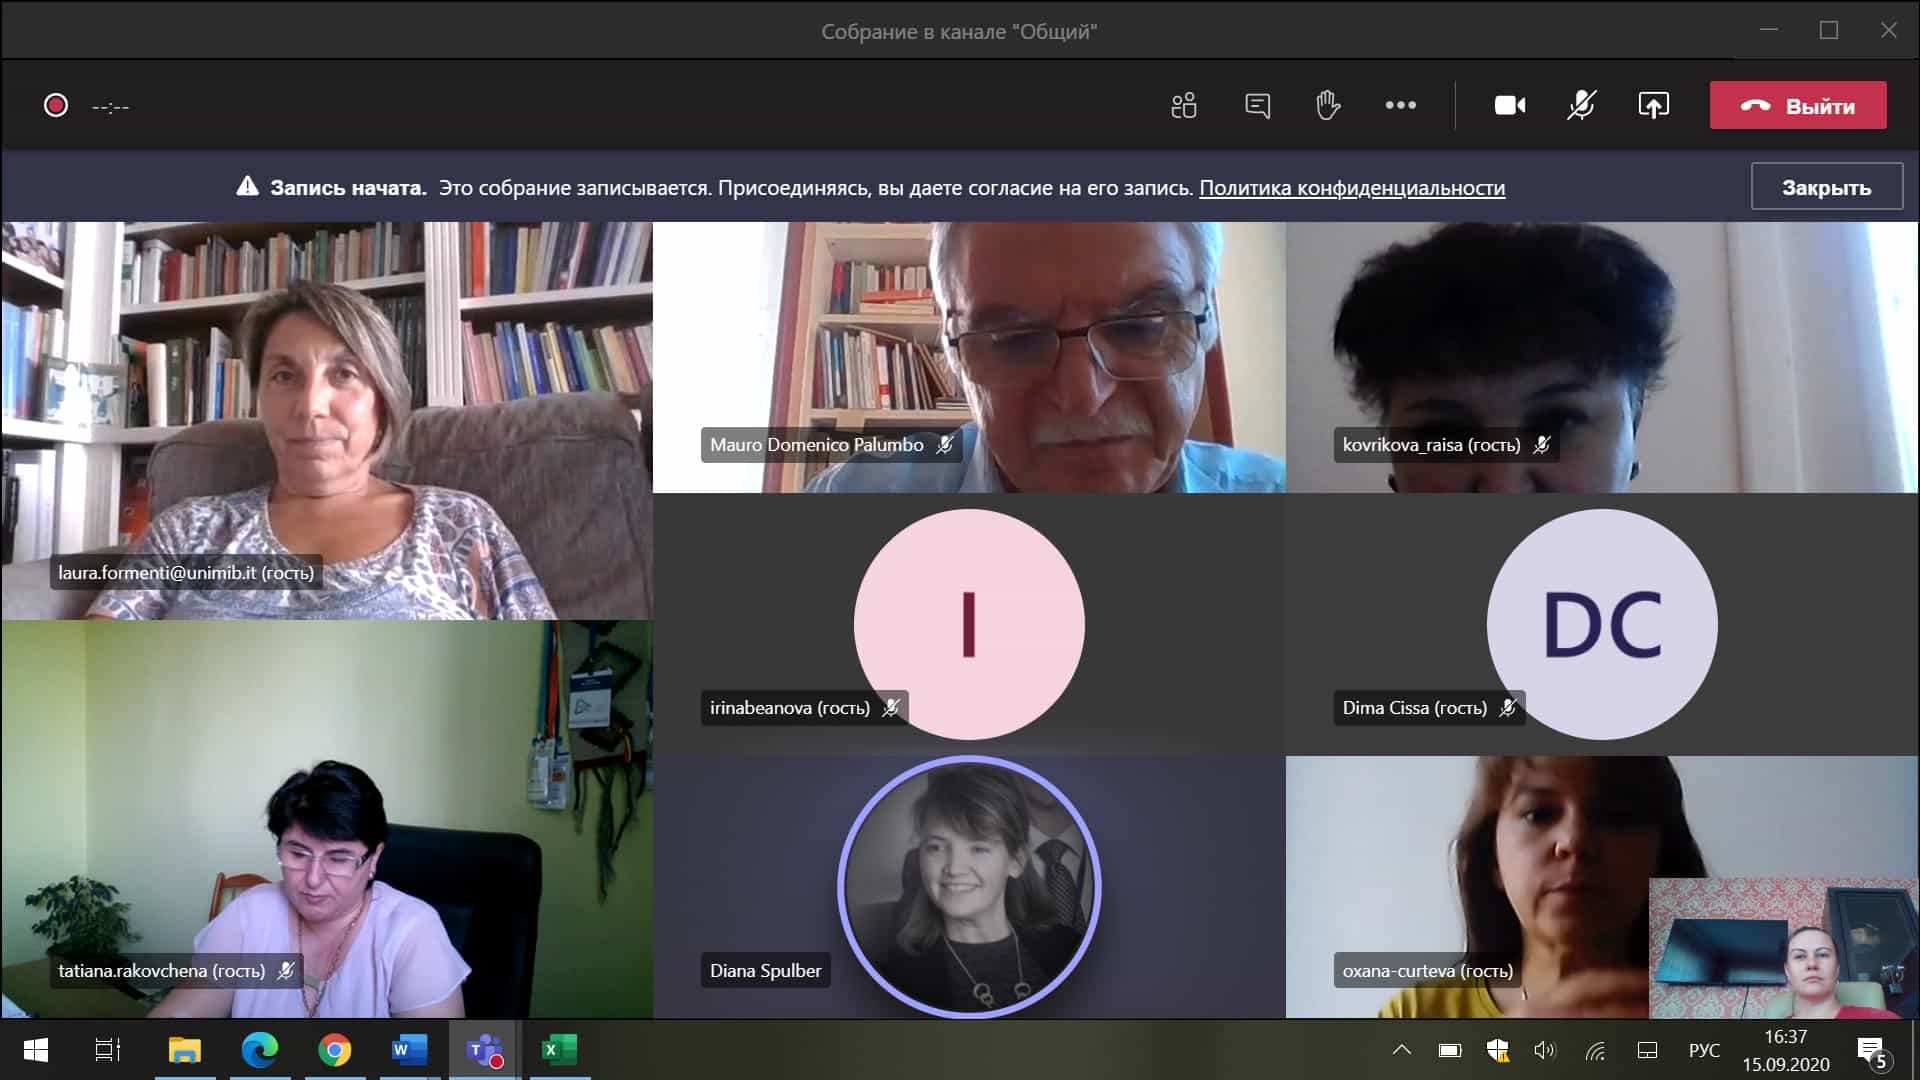Image resolution: width=1920 pixels, height=1080 pixels.
Task: Dismiss the recording notice with Закрыть
Action: click(x=1826, y=187)
